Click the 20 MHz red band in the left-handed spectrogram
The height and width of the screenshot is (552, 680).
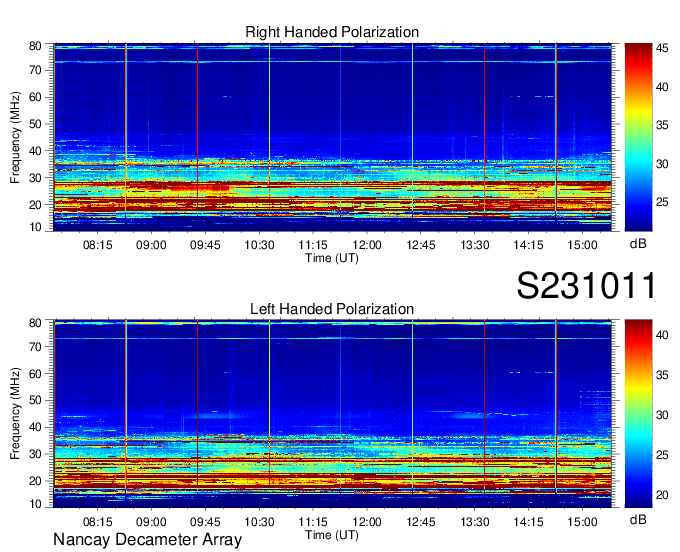tap(332, 479)
